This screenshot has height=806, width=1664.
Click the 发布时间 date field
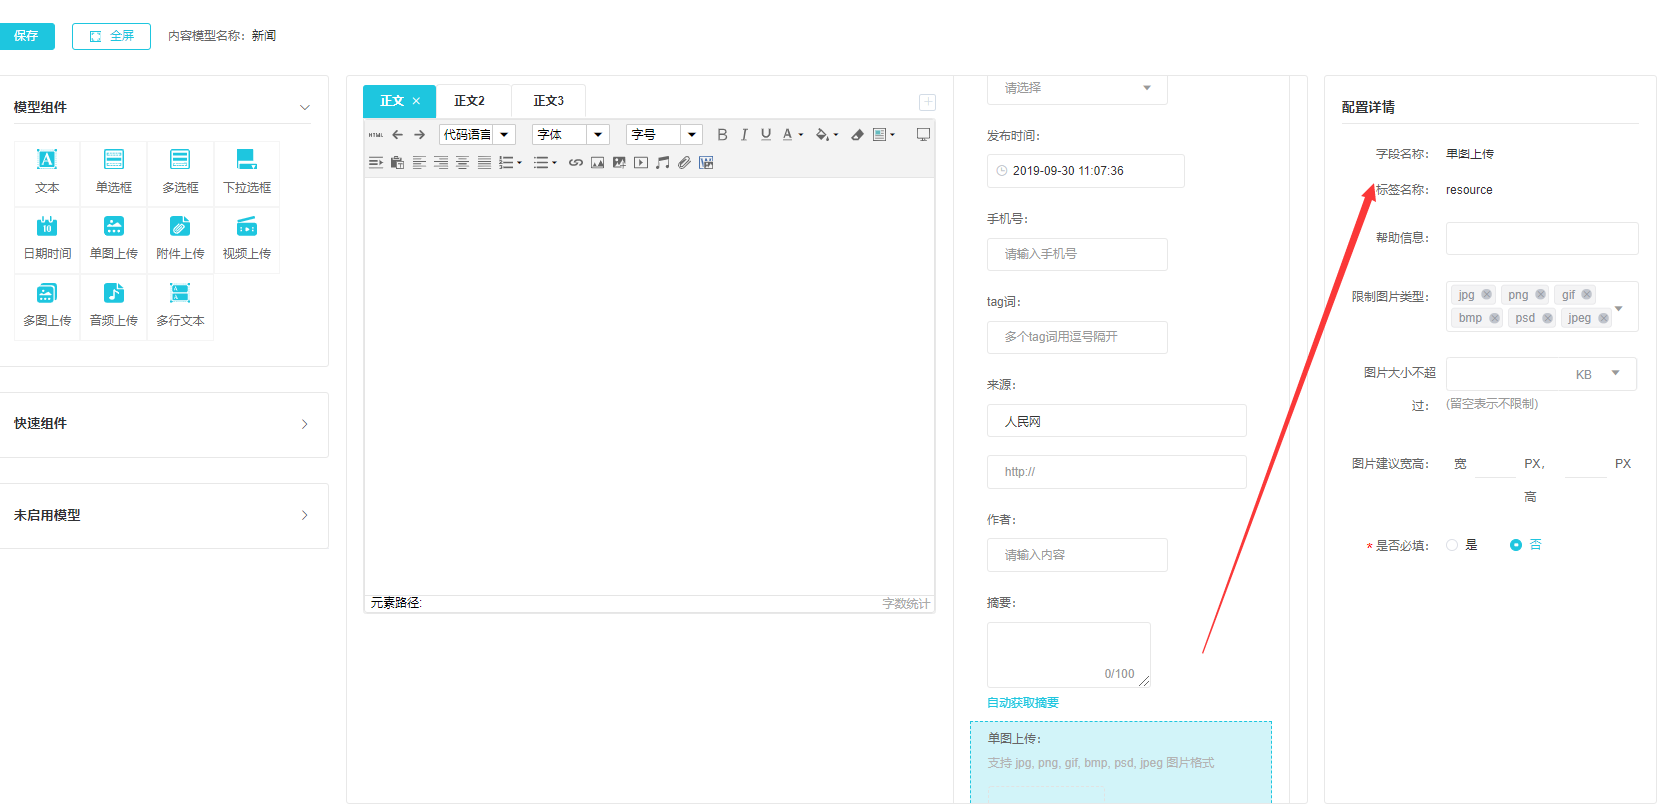[x=1086, y=171]
